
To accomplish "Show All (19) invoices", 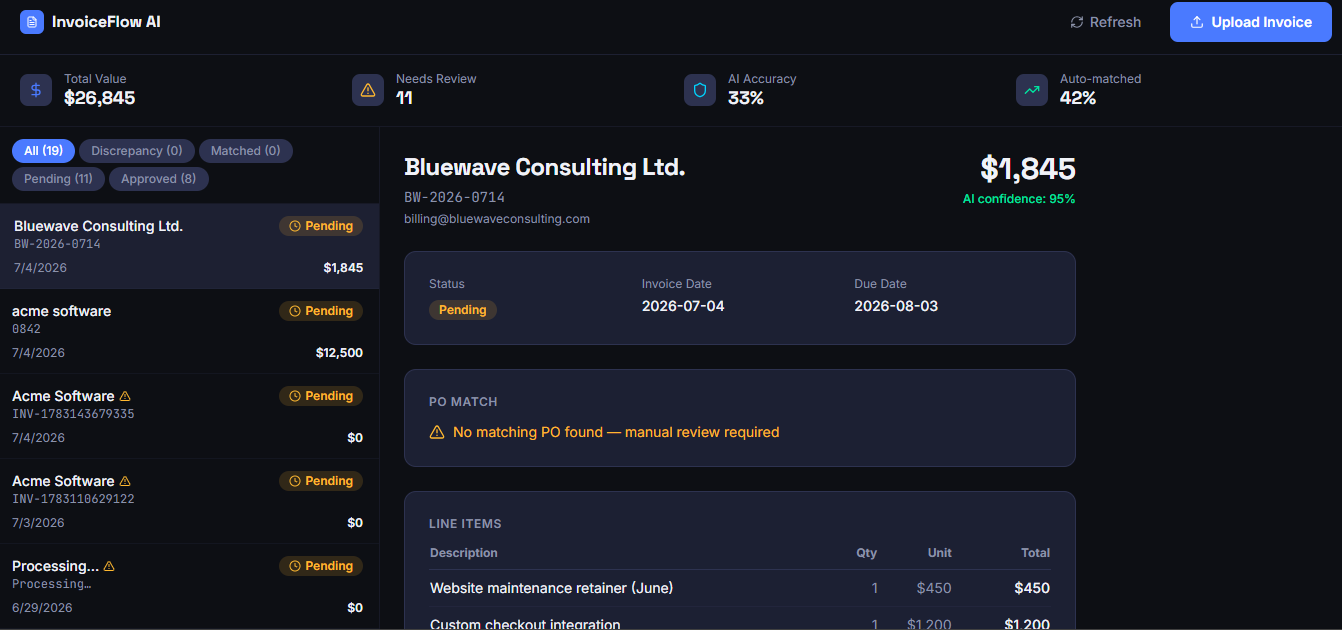I will [43, 151].
